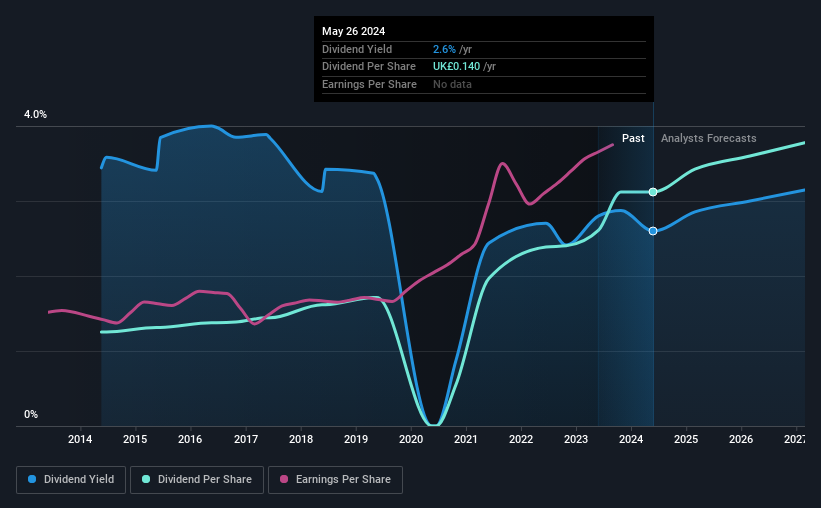821x508 pixels.
Task: Click the 'Earnings Per Share' tooltip row label
Action: click(369, 84)
